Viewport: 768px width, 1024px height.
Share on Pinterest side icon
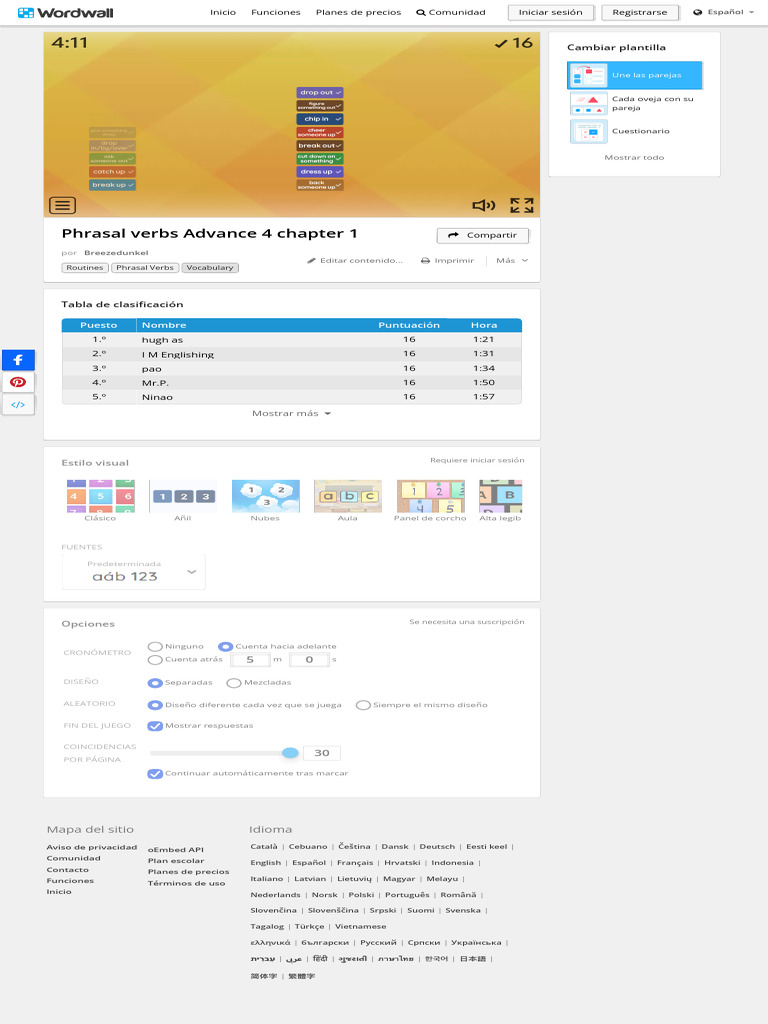[18, 382]
